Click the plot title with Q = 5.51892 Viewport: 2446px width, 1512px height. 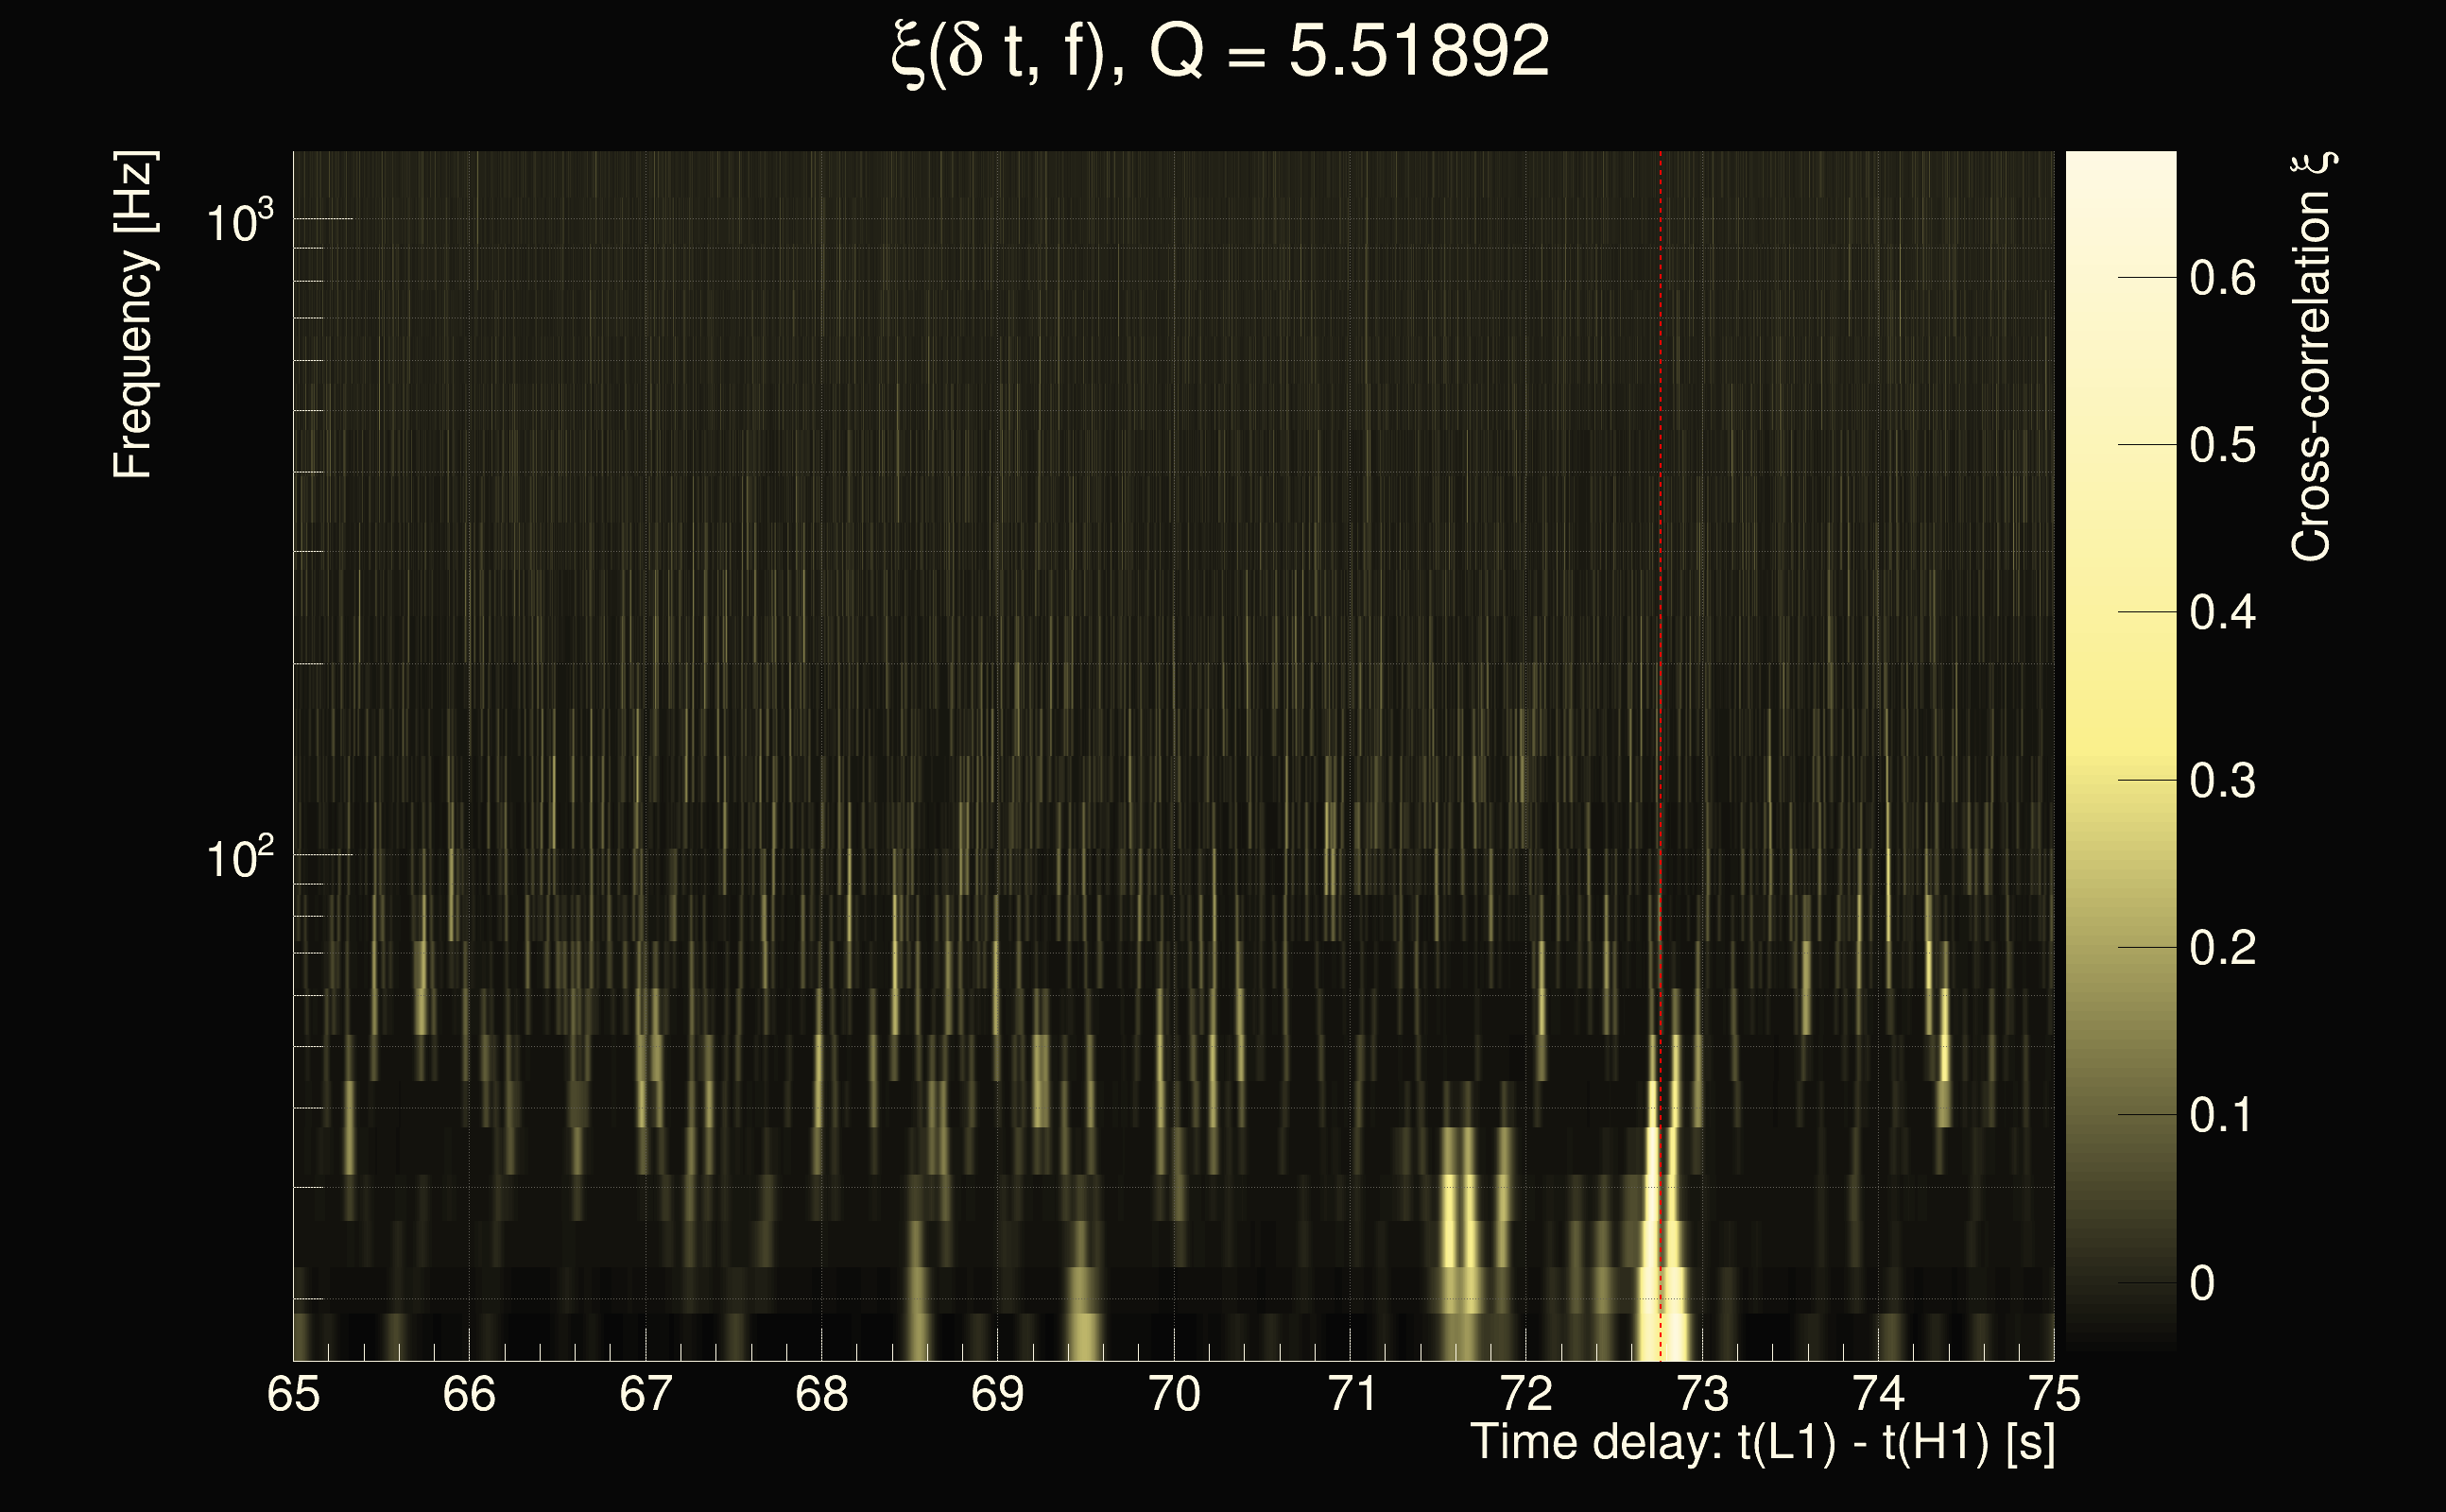coord(1220,52)
